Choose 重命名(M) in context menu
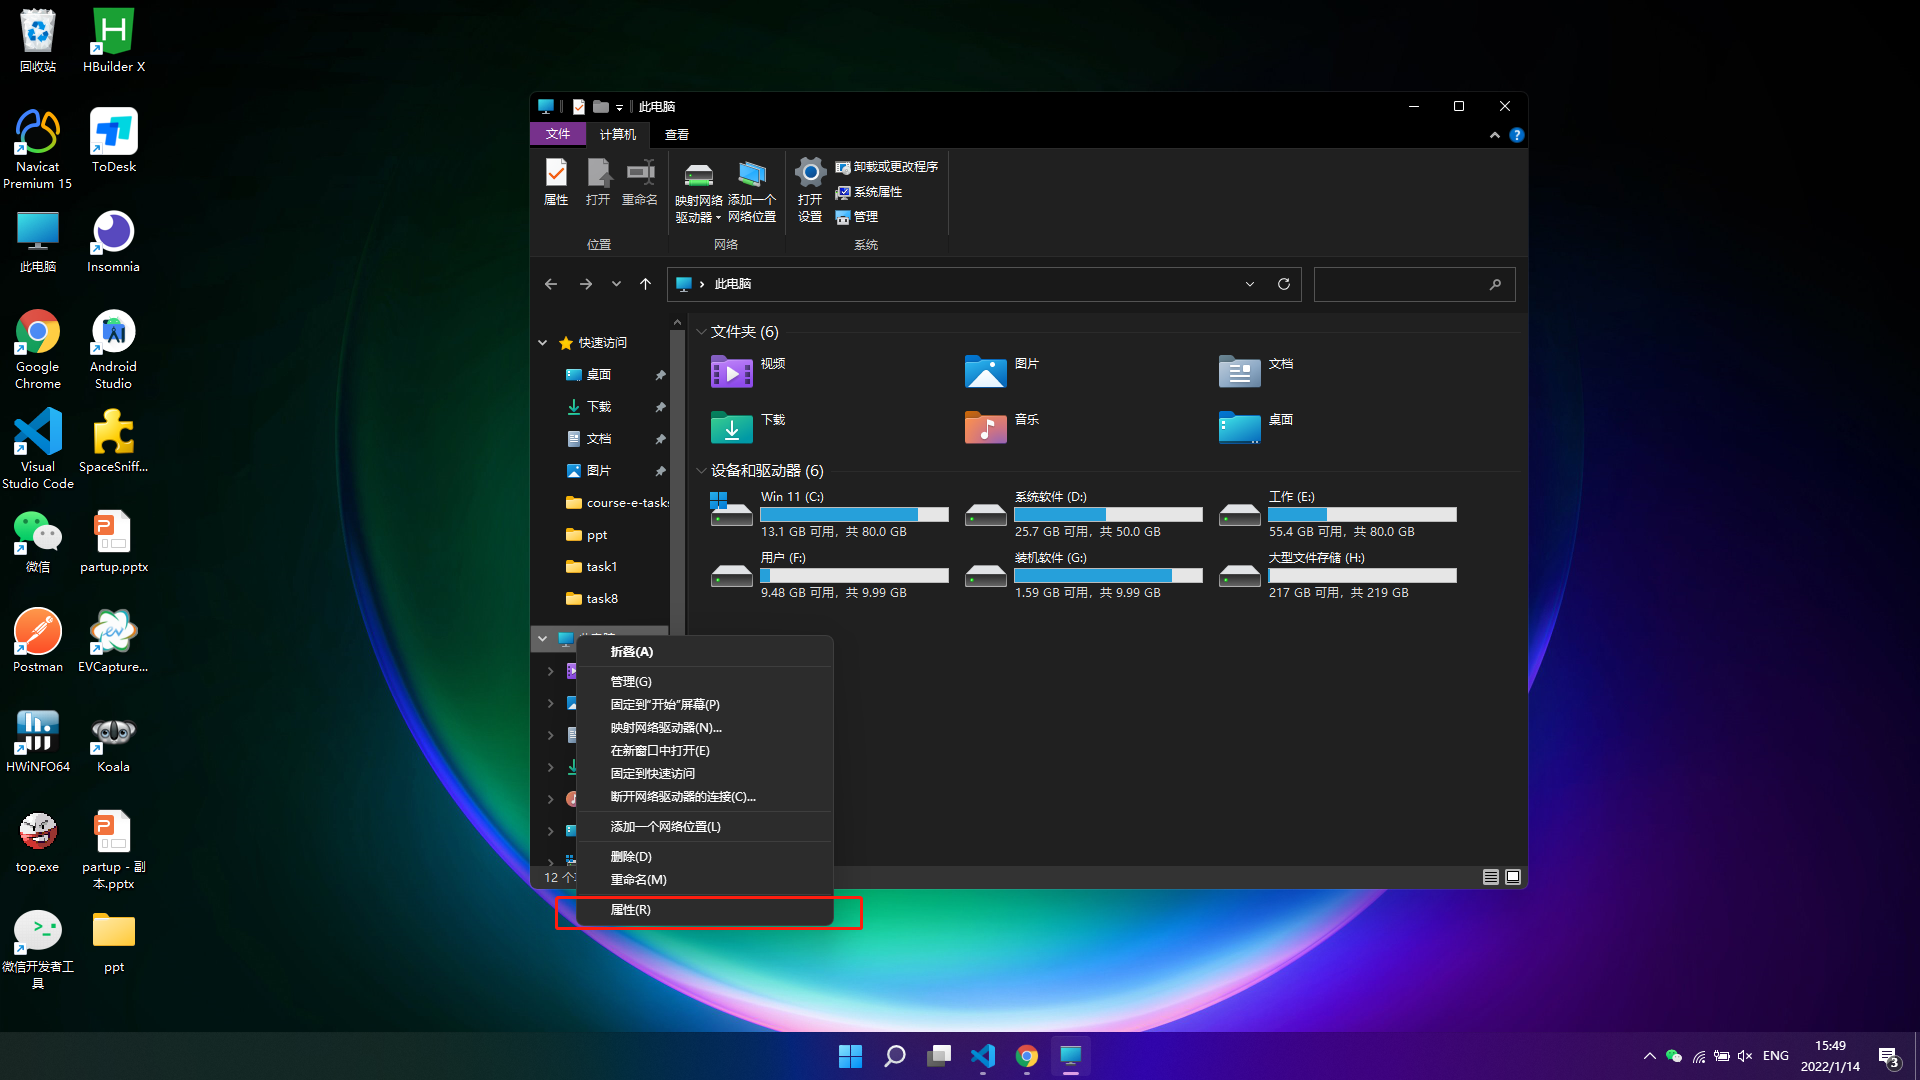This screenshot has width=1920, height=1080. tap(705, 880)
